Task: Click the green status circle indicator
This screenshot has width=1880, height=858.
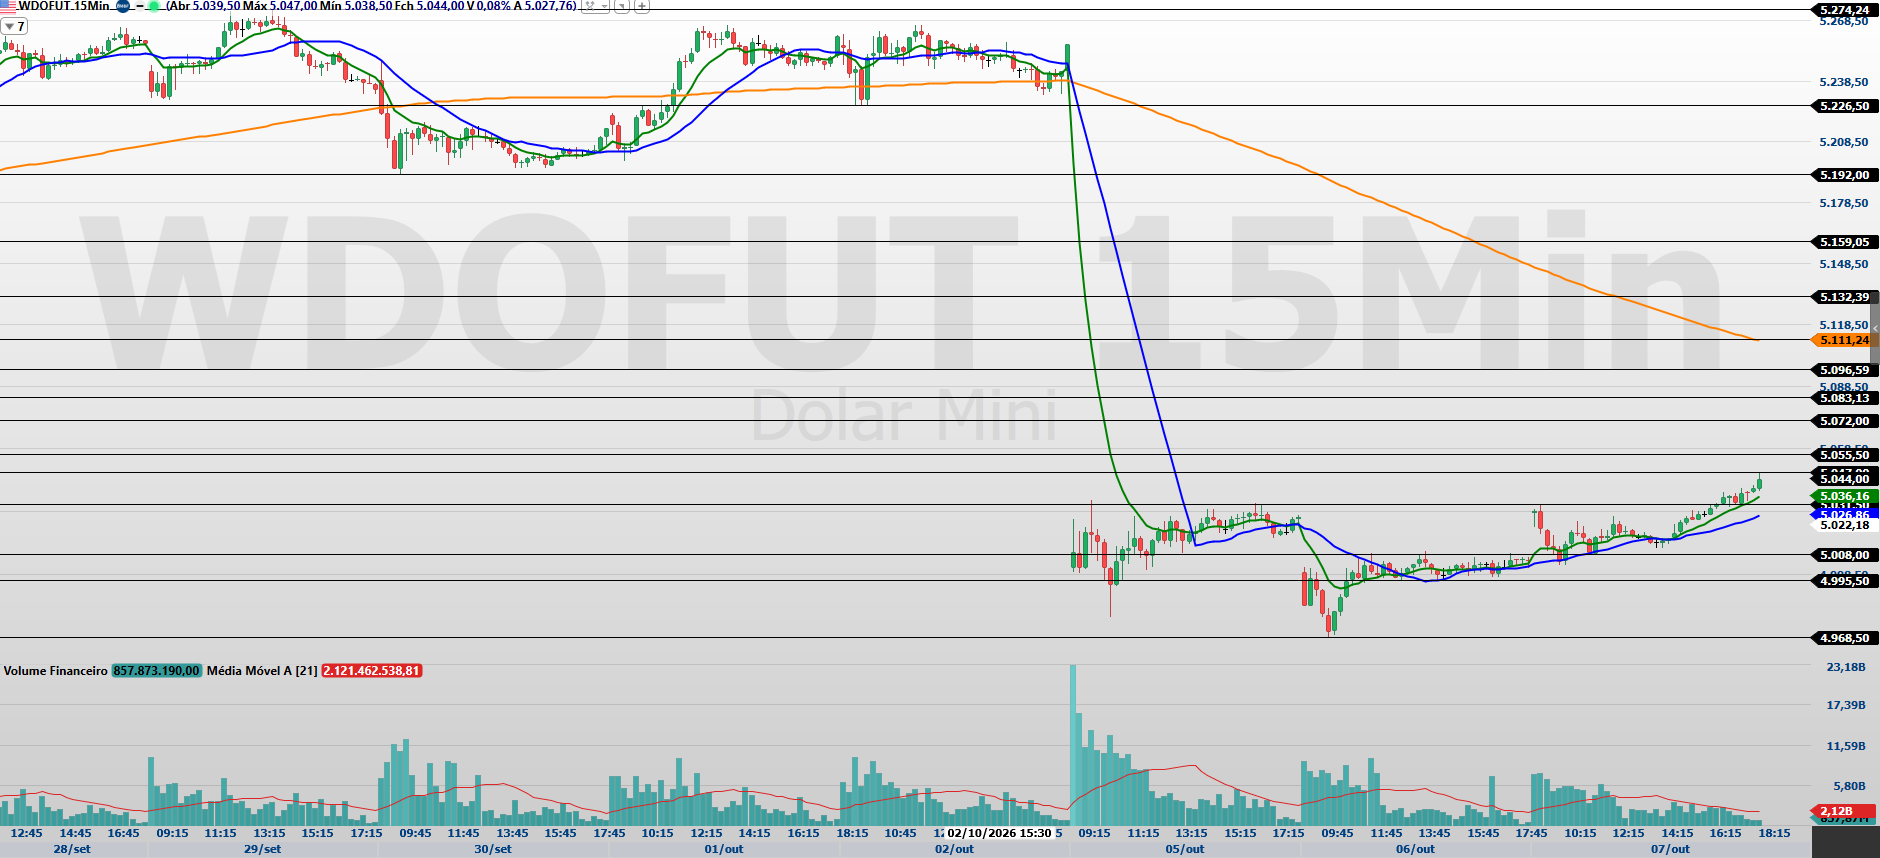Action: point(154,6)
